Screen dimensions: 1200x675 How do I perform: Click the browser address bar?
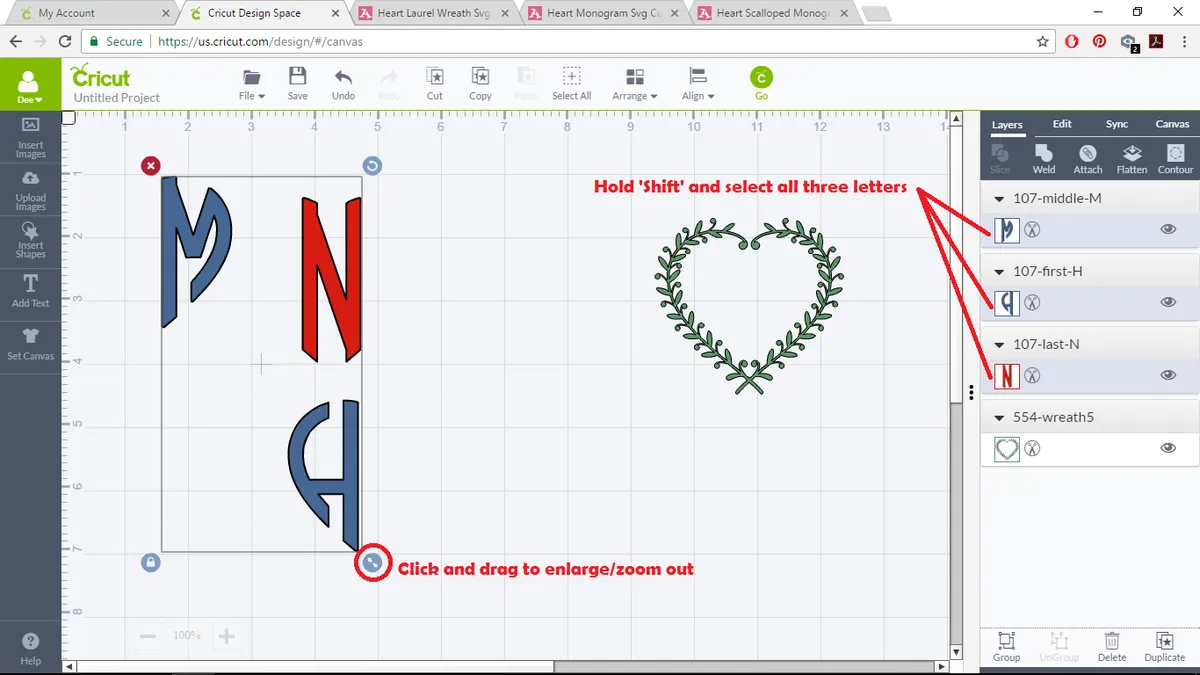[x=570, y=42]
